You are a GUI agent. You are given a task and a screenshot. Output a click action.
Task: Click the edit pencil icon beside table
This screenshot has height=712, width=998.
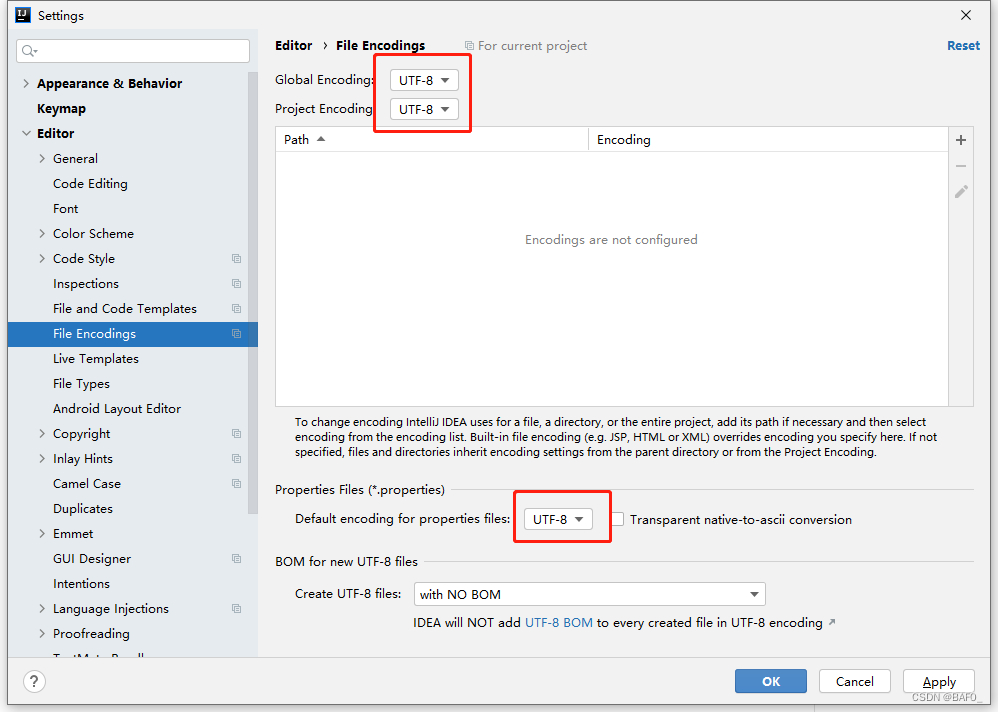[961, 192]
